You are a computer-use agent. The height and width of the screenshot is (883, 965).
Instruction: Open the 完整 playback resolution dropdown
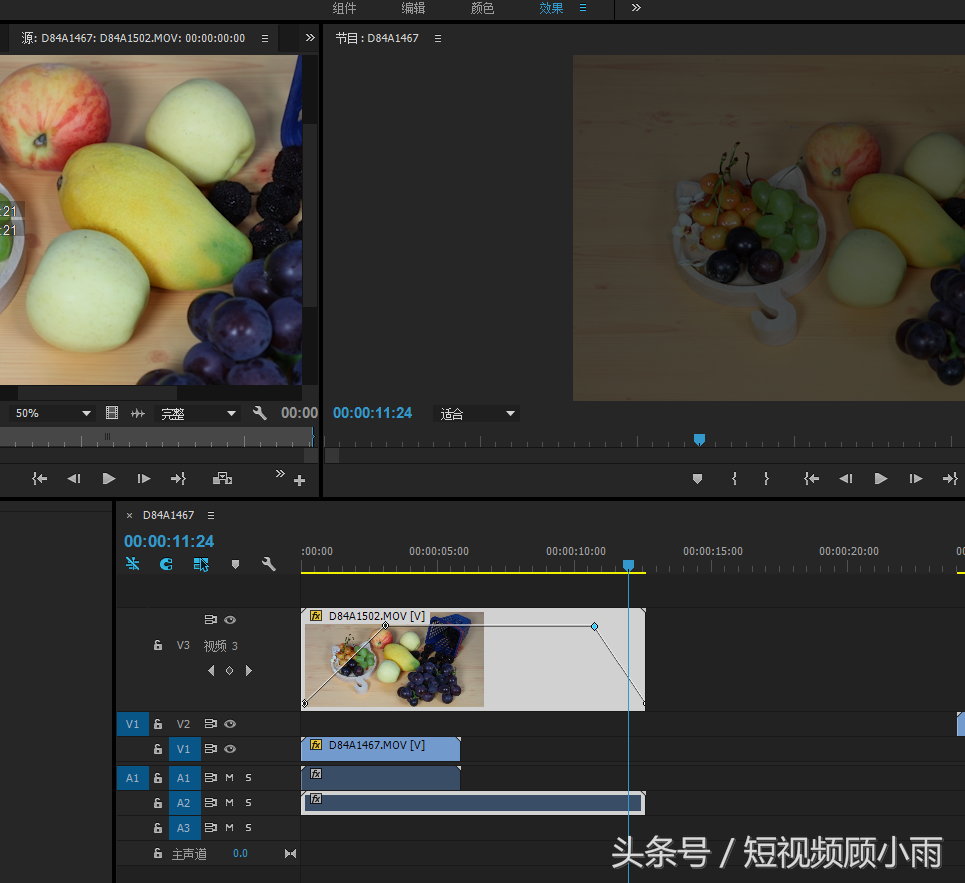click(198, 413)
